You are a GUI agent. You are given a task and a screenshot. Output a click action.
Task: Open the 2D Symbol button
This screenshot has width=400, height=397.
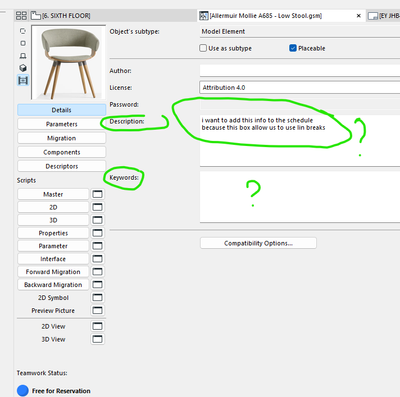(53, 297)
